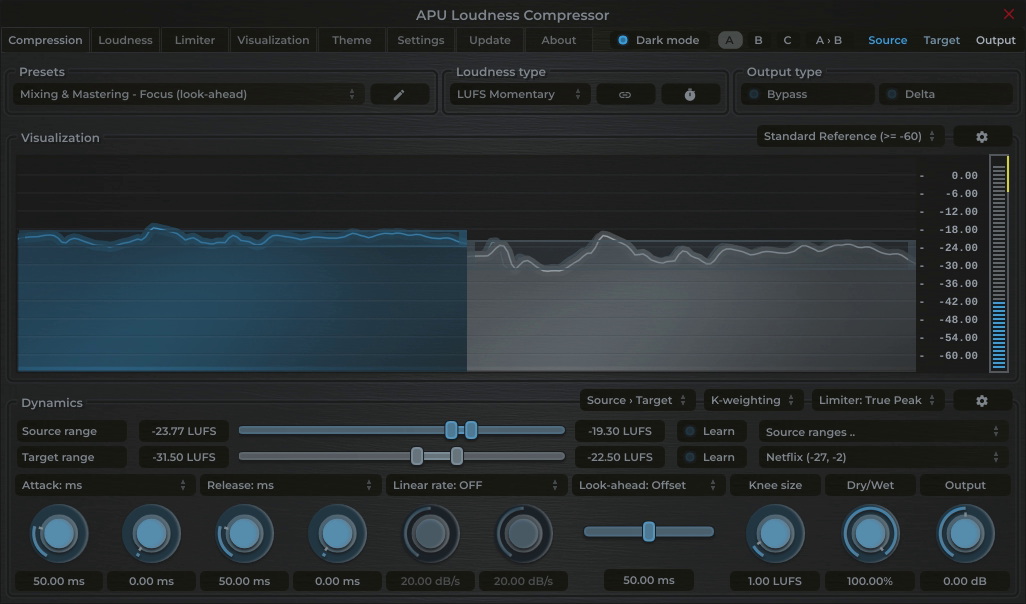The image size is (1026, 604).
Task: Open the Standard Reference dropdown
Action: pyautogui.click(x=848, y=135)
